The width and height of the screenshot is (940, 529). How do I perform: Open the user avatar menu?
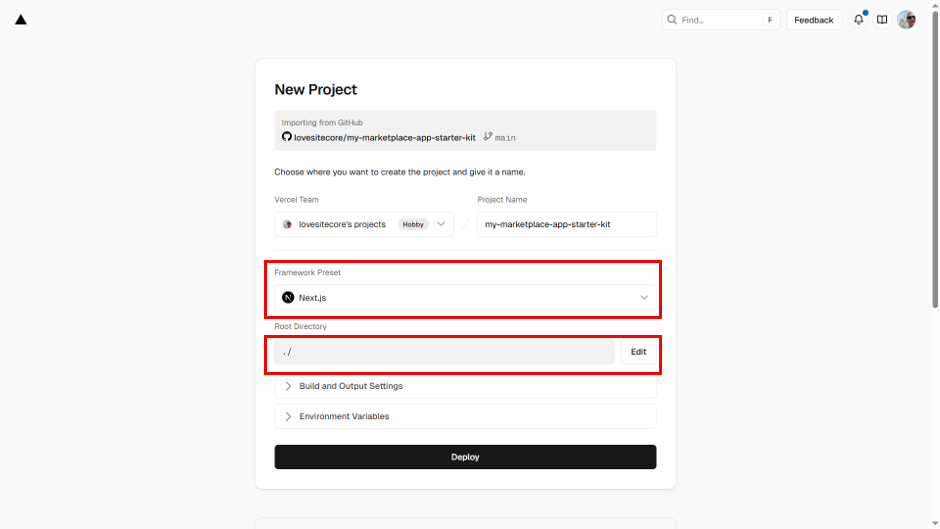tap(906, 20)
